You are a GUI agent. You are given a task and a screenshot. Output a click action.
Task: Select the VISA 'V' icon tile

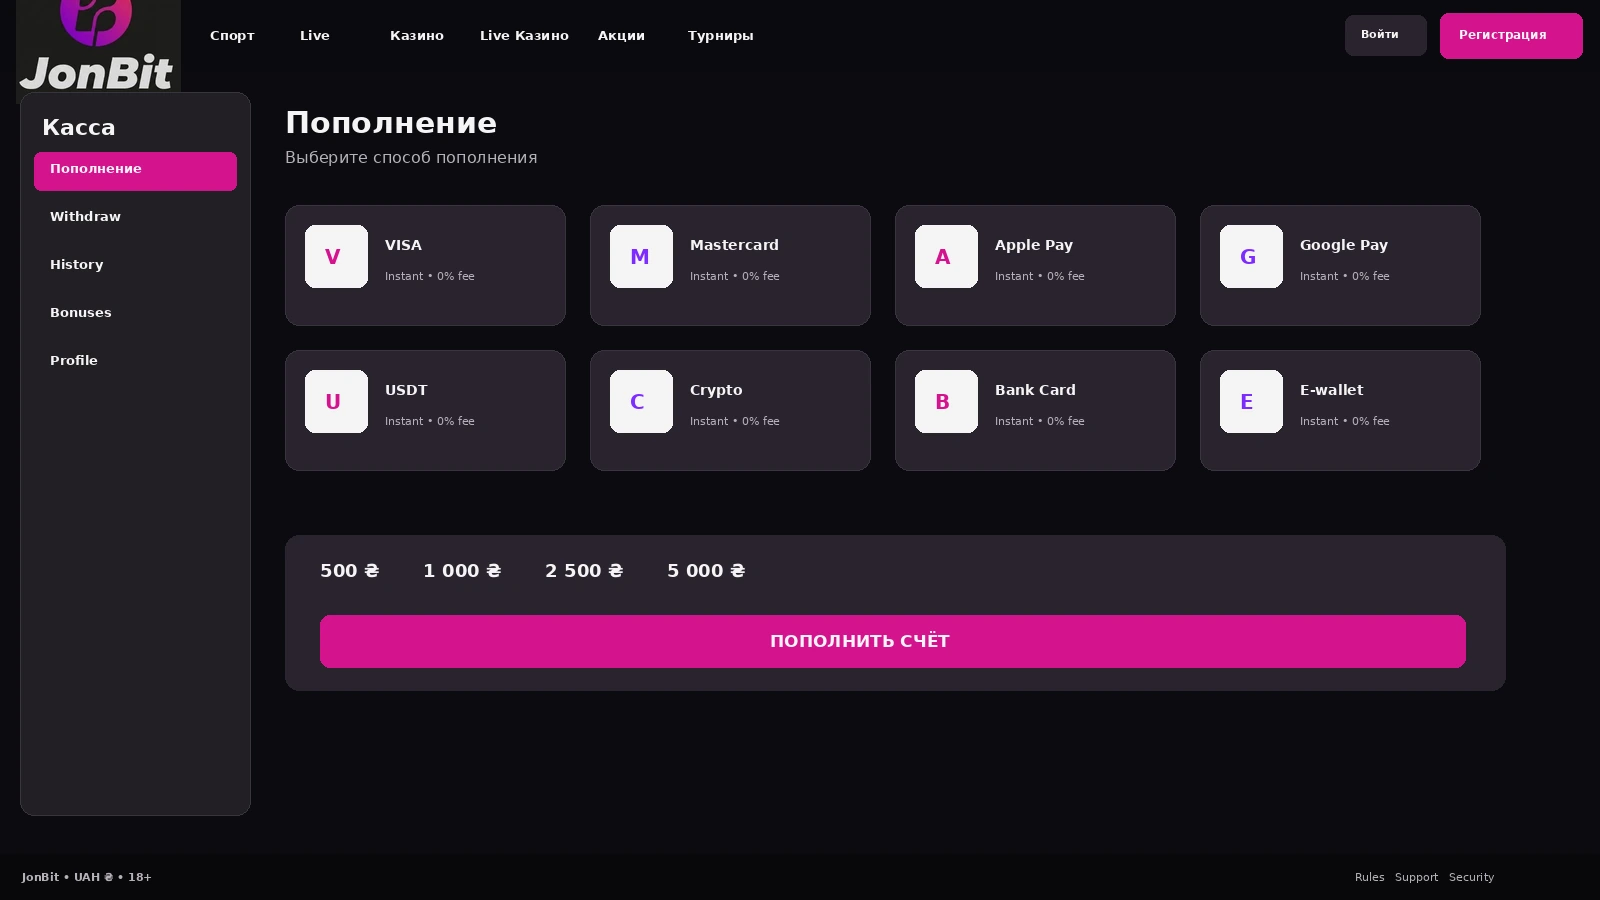pyautogui.click(x=336, y=257)
